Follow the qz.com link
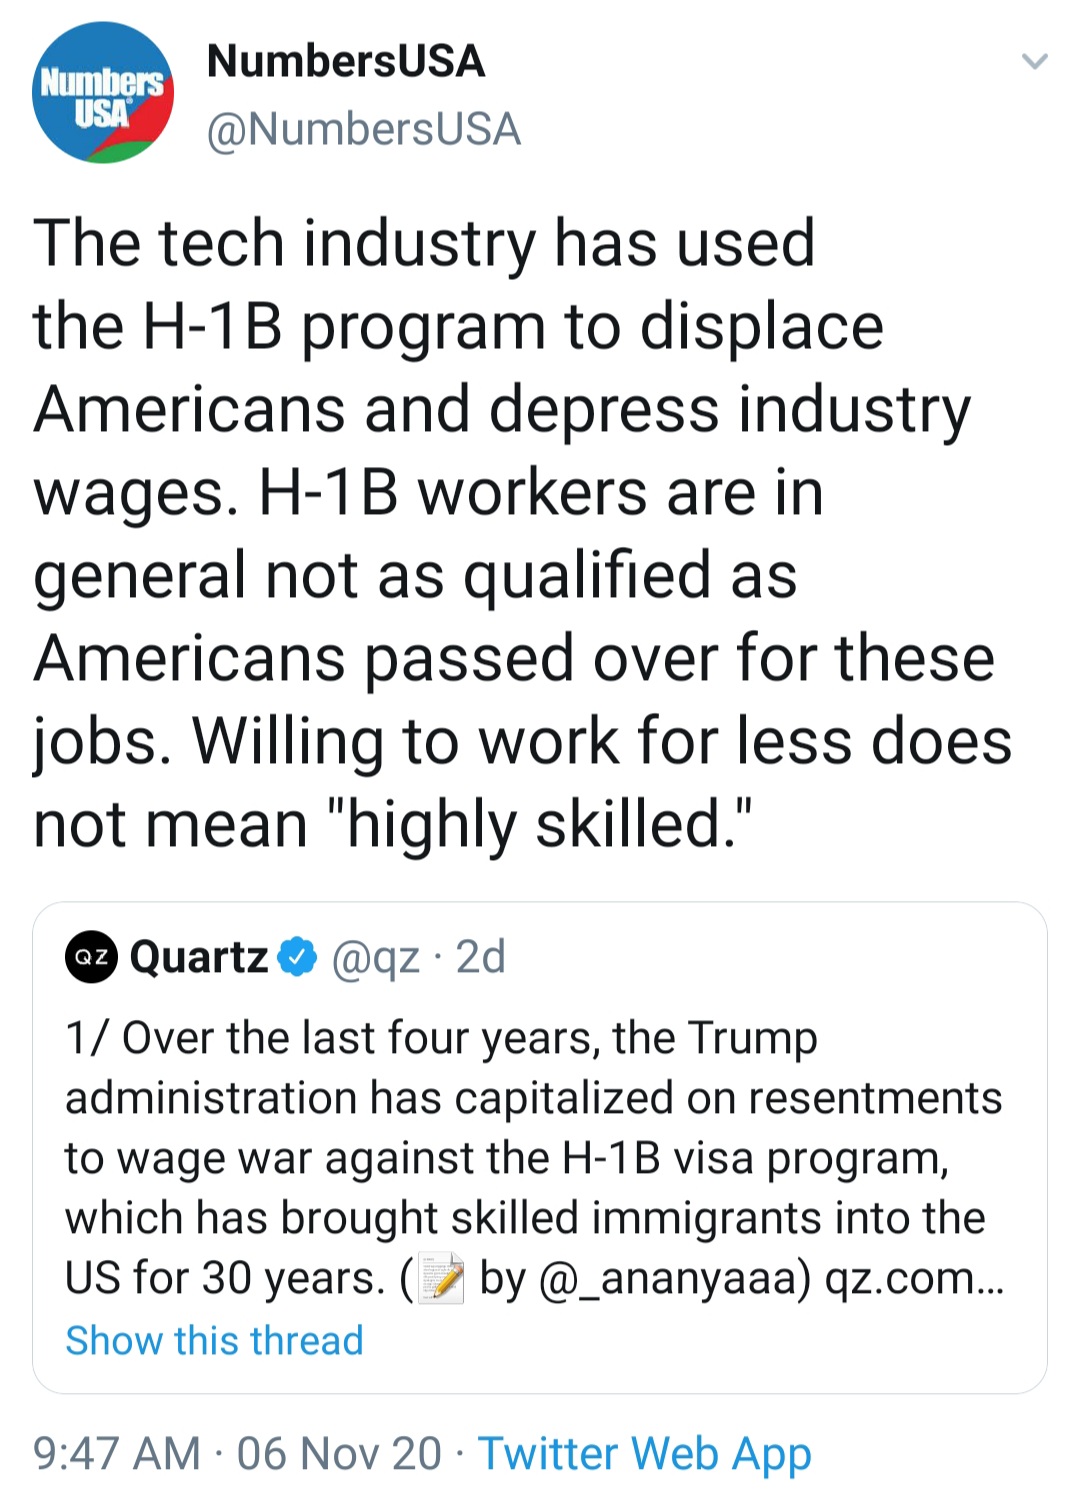The width and height of the screenshot is (1080, 1494). tap(914, 1279)
